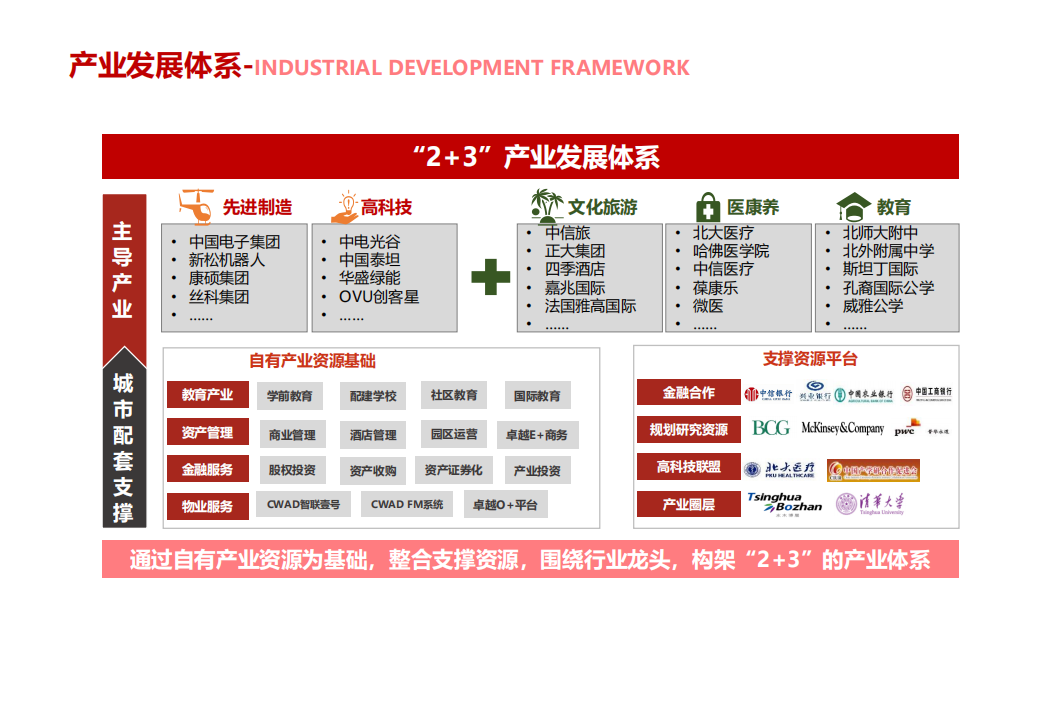1039x720 pixels.
Task: Click the CWAD FM系统 gray box
Action: pos(407,504)
